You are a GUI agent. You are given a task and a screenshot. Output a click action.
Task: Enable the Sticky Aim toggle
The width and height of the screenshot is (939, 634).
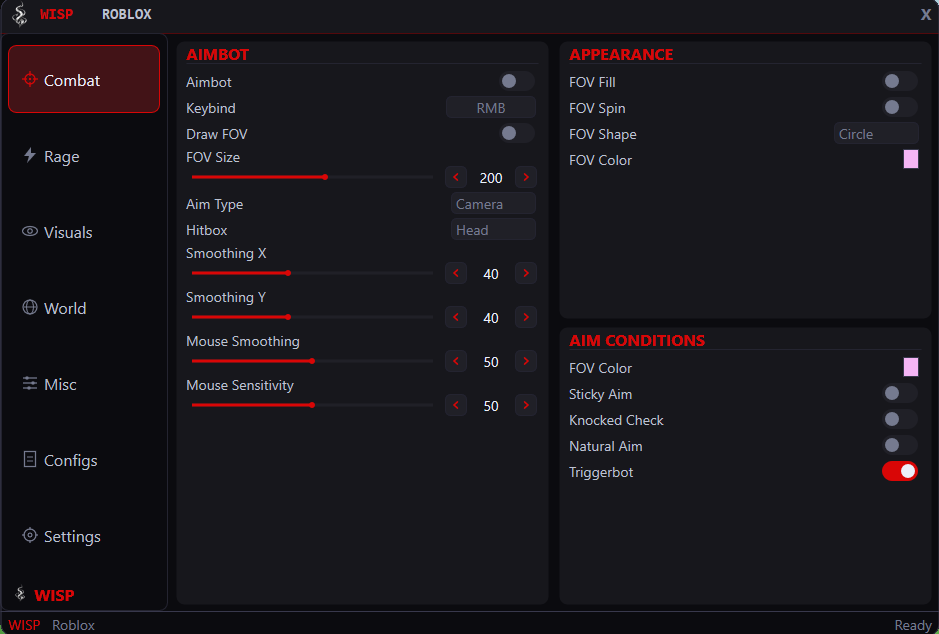[899, 393]
